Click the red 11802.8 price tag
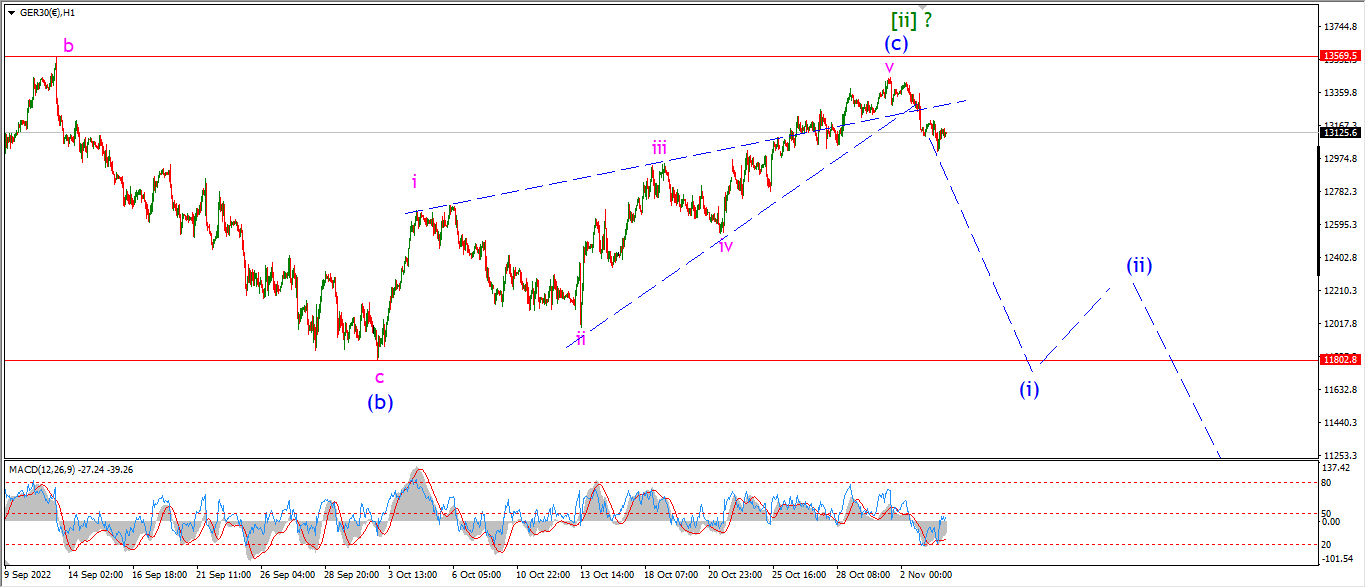Viewport: 1366px width, 588px height. (1338, 359)
